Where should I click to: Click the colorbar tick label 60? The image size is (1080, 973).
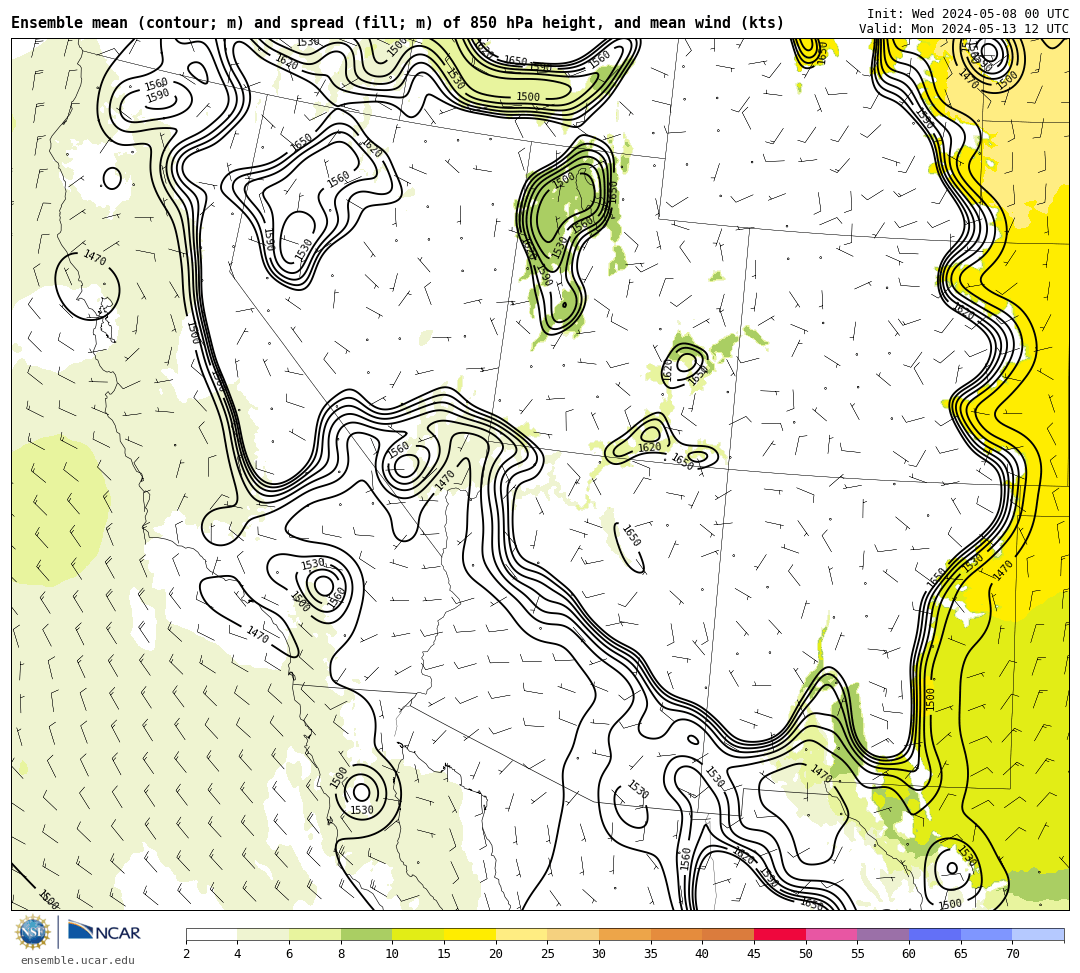pyautogui.click(x=909, y=954)
